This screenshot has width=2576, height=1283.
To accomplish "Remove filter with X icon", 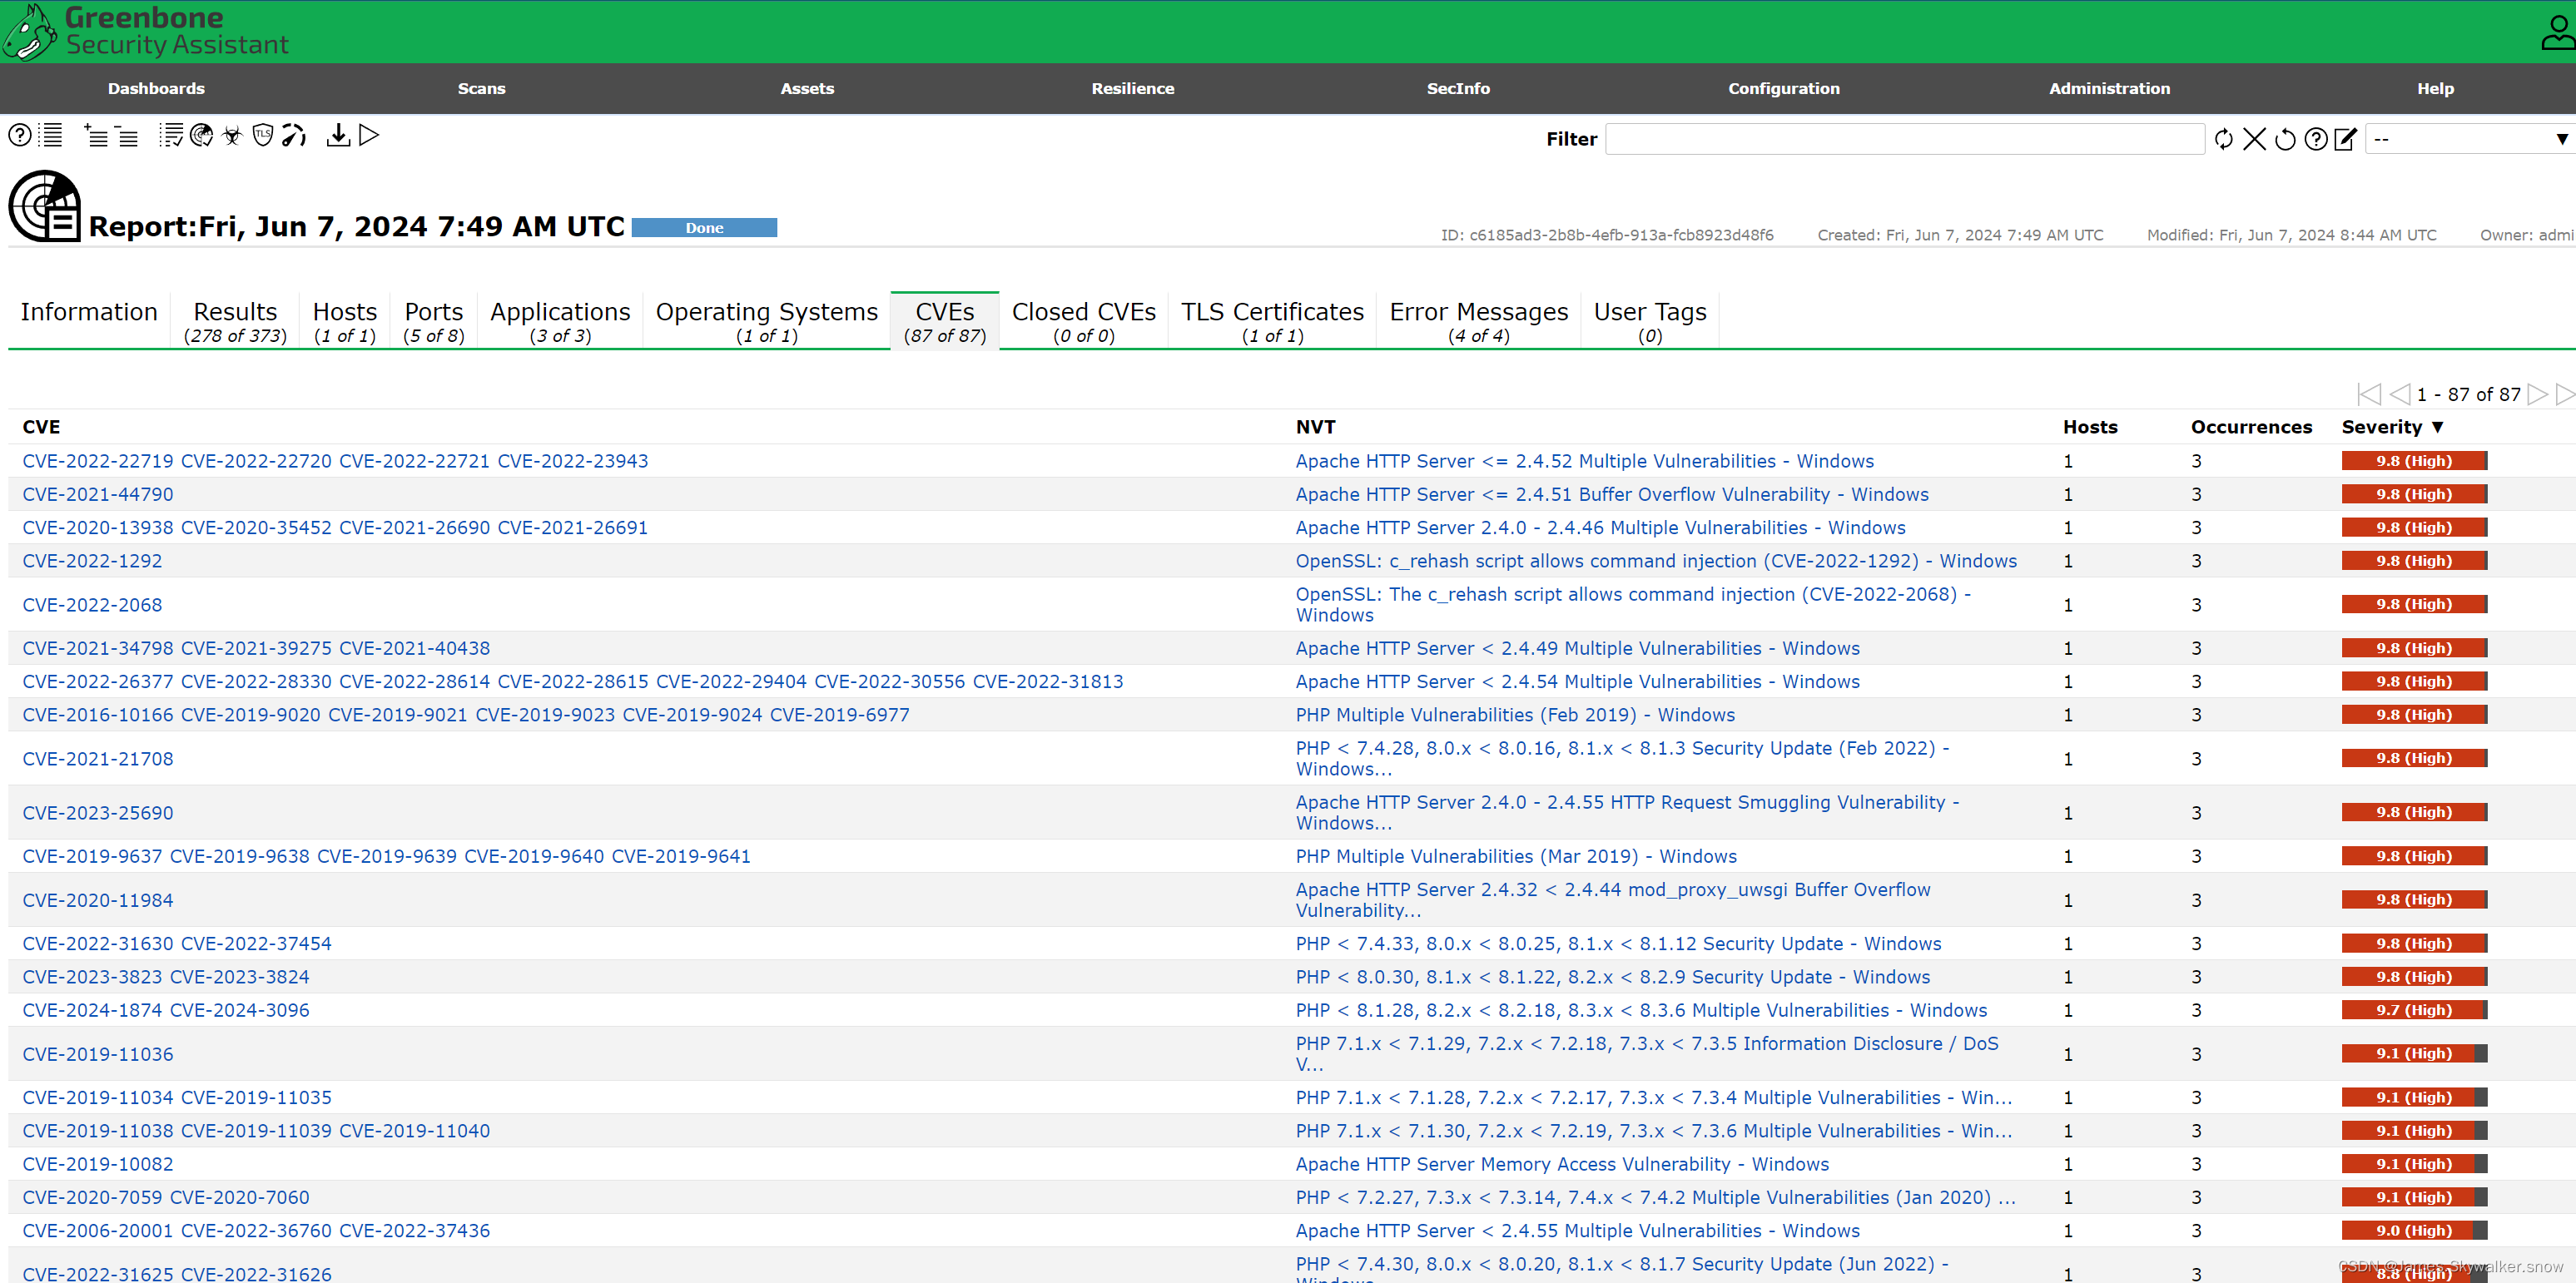I will click(x=2254, y=140).
